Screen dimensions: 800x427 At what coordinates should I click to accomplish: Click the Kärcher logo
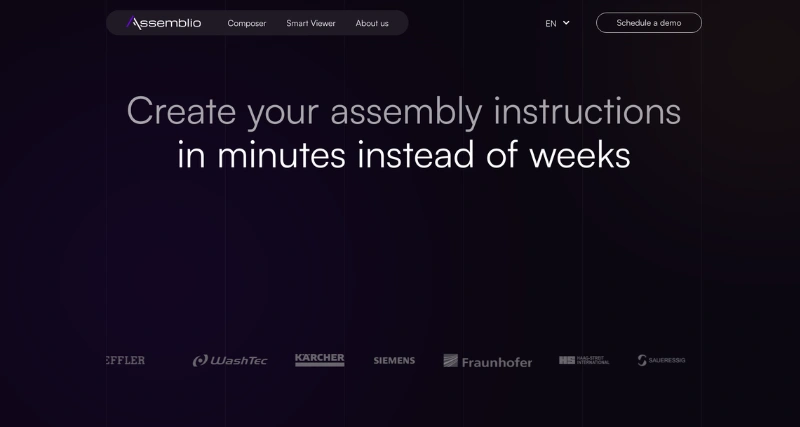click(x=320, y=360)
